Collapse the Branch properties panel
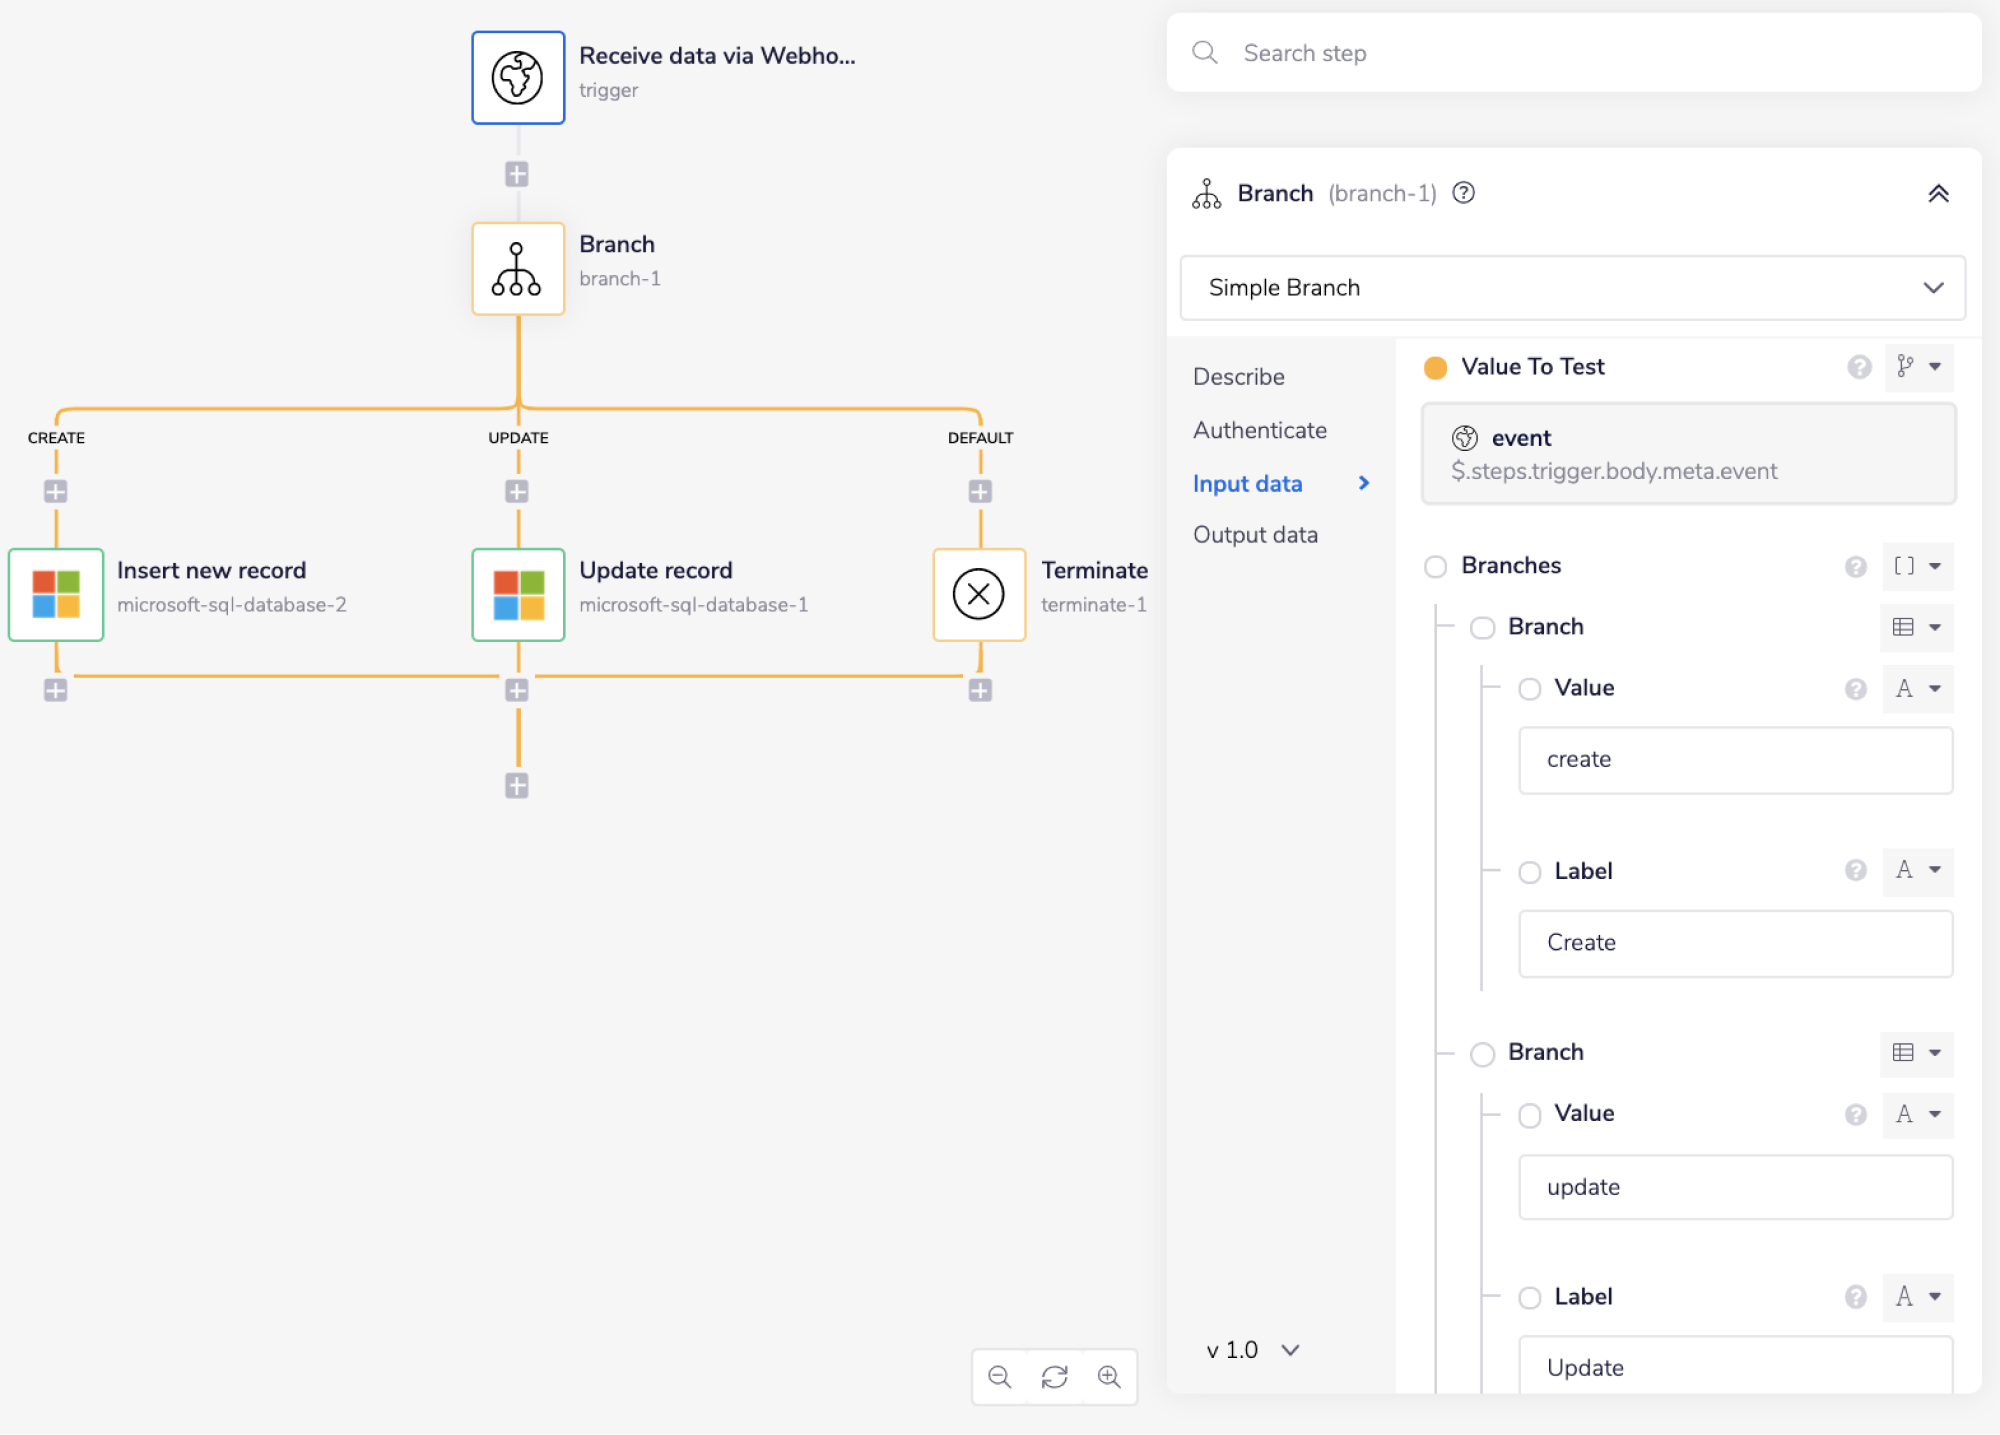Image resolution: width=2000 pixels, height=1435 pixels. (x=1938, y=194)
